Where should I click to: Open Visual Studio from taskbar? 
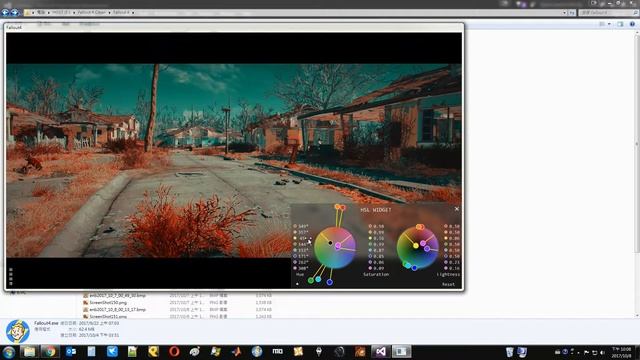click(x=380, y=351)
